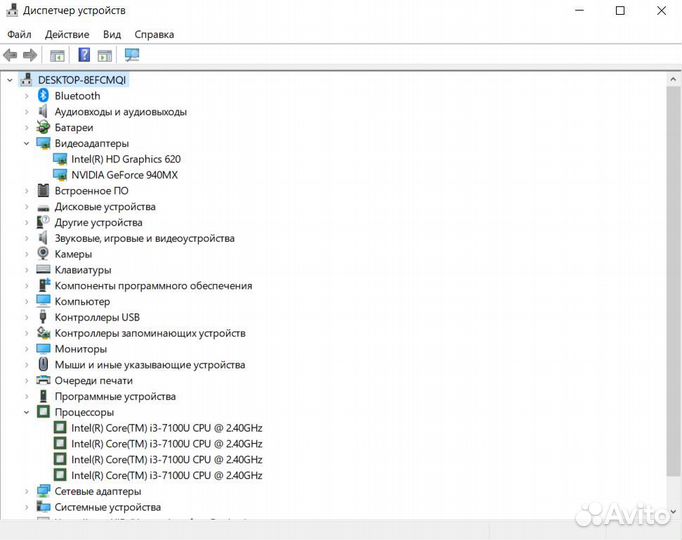
Task: Expand Аудиовходы и аудиовыходы category
Action: point(27,112)
